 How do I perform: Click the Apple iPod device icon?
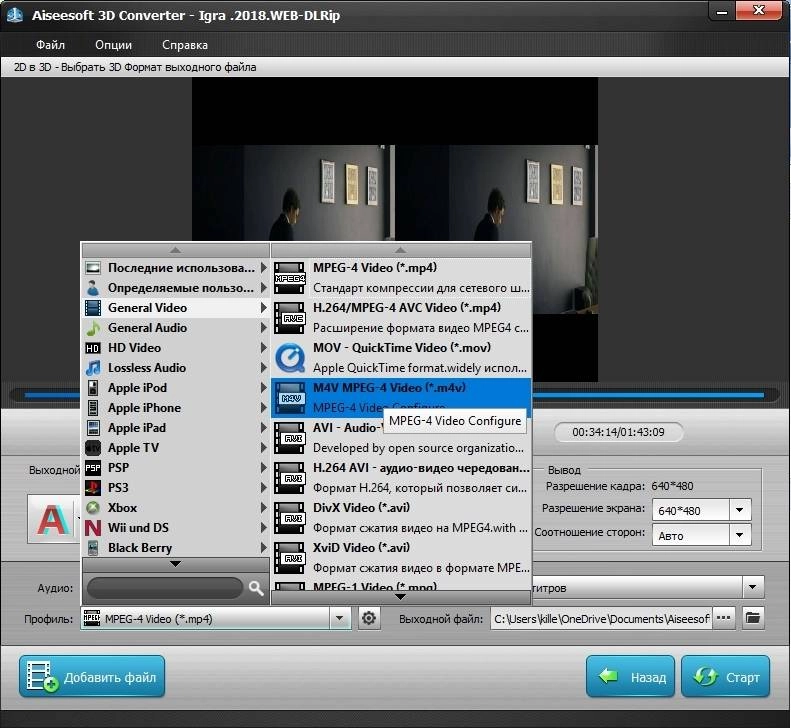click(x=93, y=388)
